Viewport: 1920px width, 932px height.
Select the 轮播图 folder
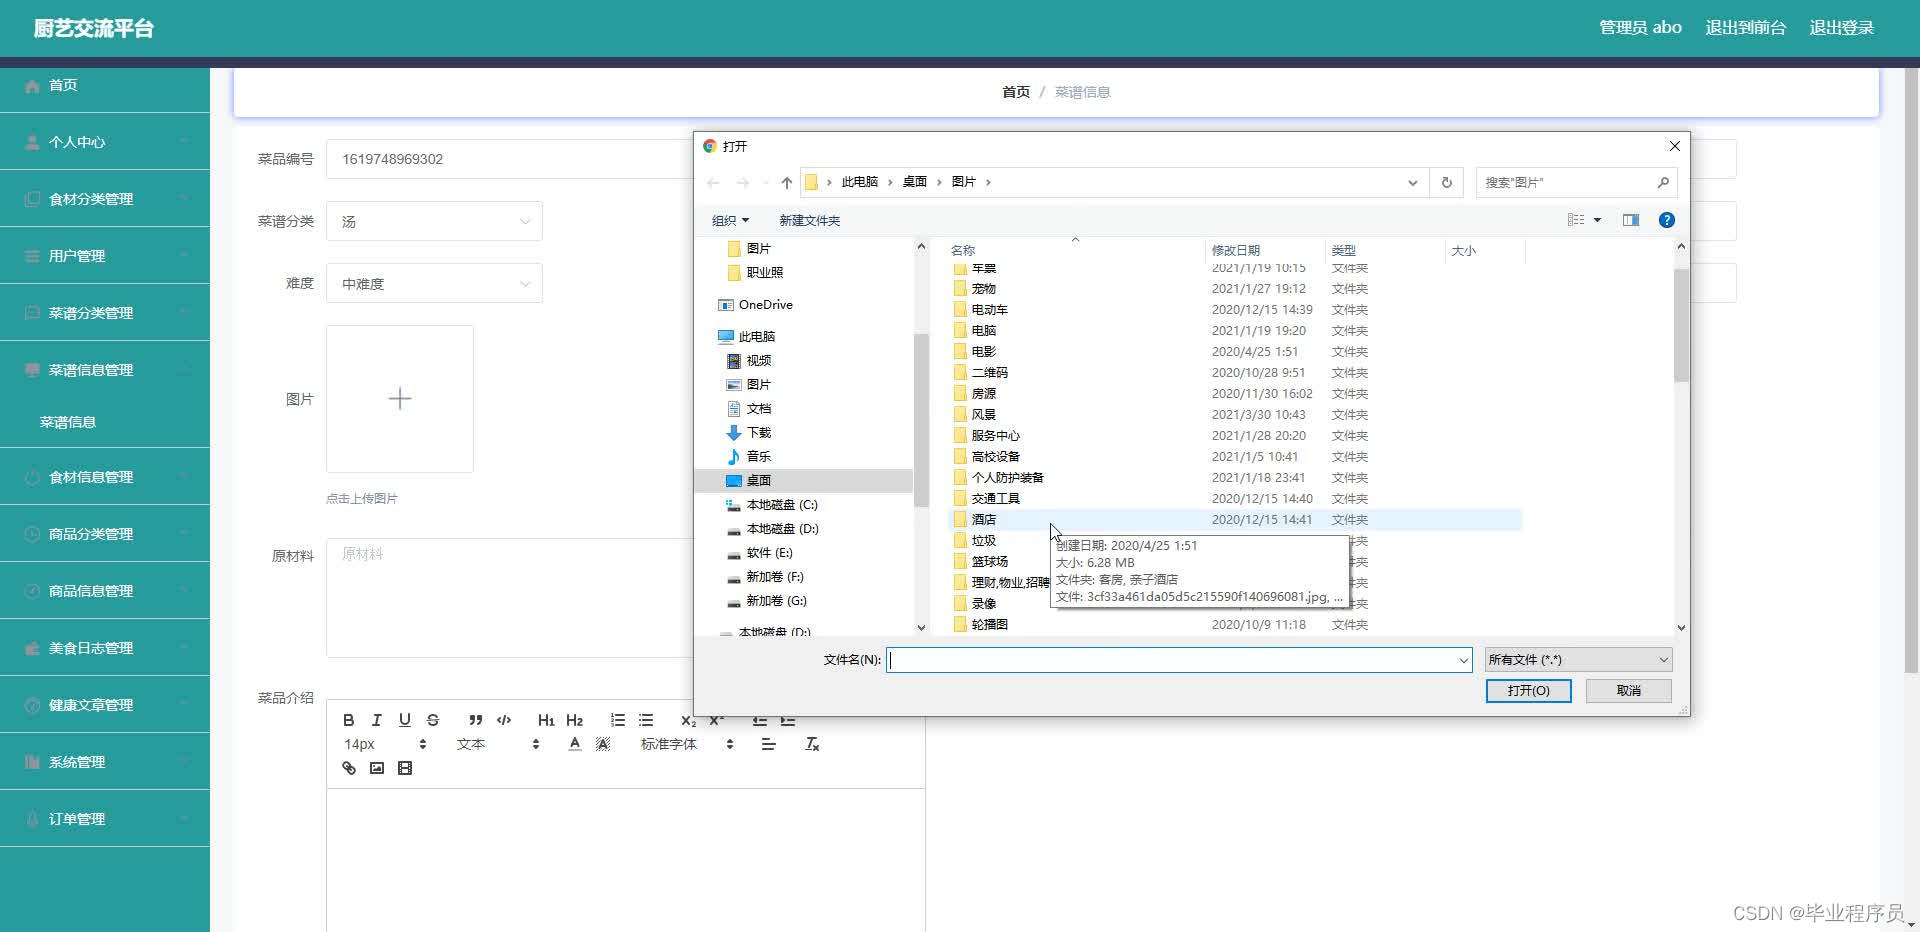point(989,625)
